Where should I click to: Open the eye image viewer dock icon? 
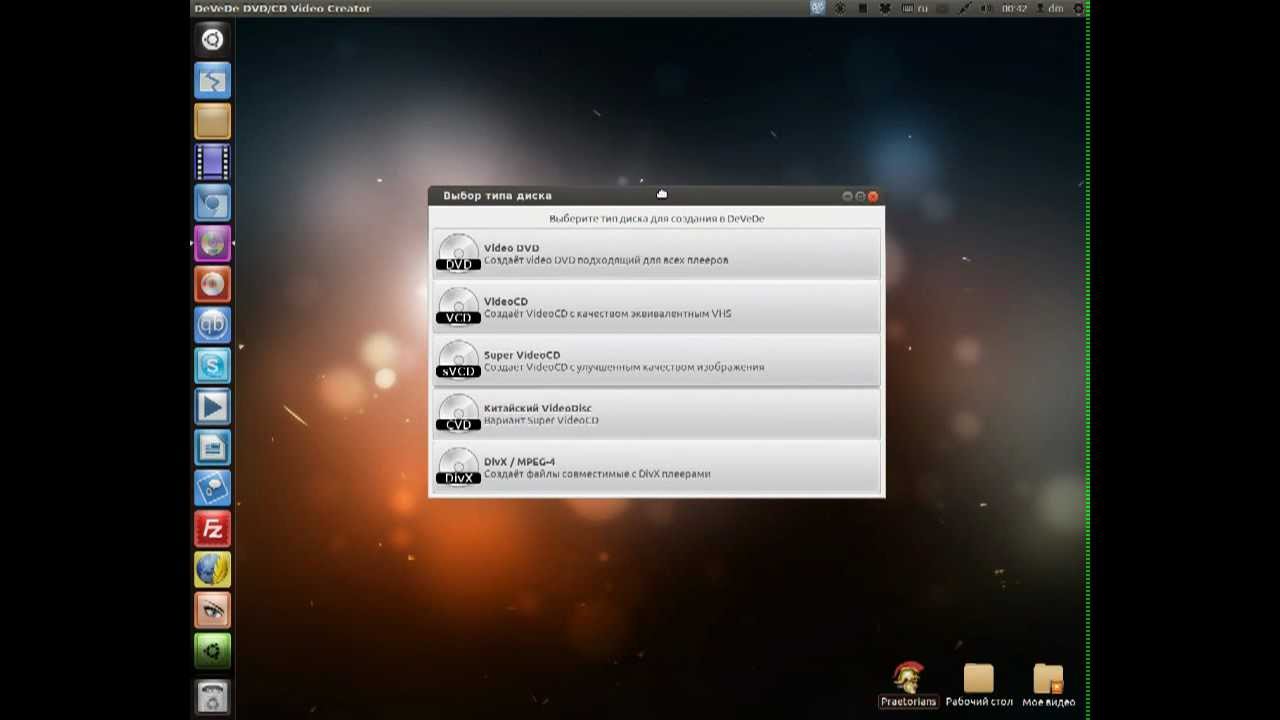point(212,610)
